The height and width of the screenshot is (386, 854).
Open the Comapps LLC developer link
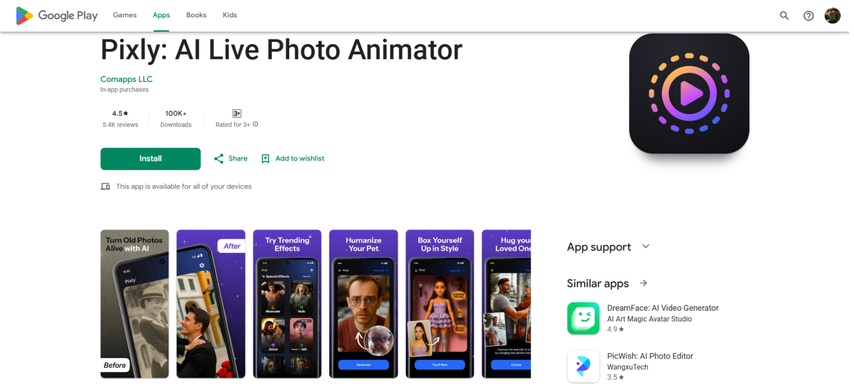126,79
